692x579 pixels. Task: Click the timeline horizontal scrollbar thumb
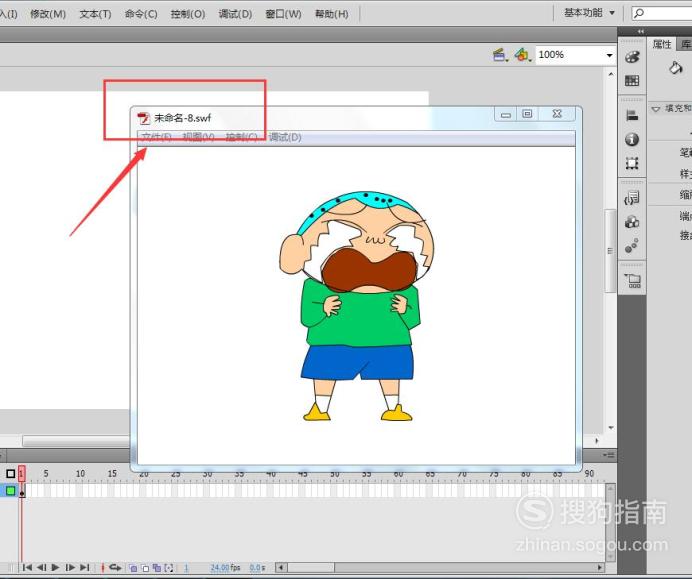click(x=311, y=568)
